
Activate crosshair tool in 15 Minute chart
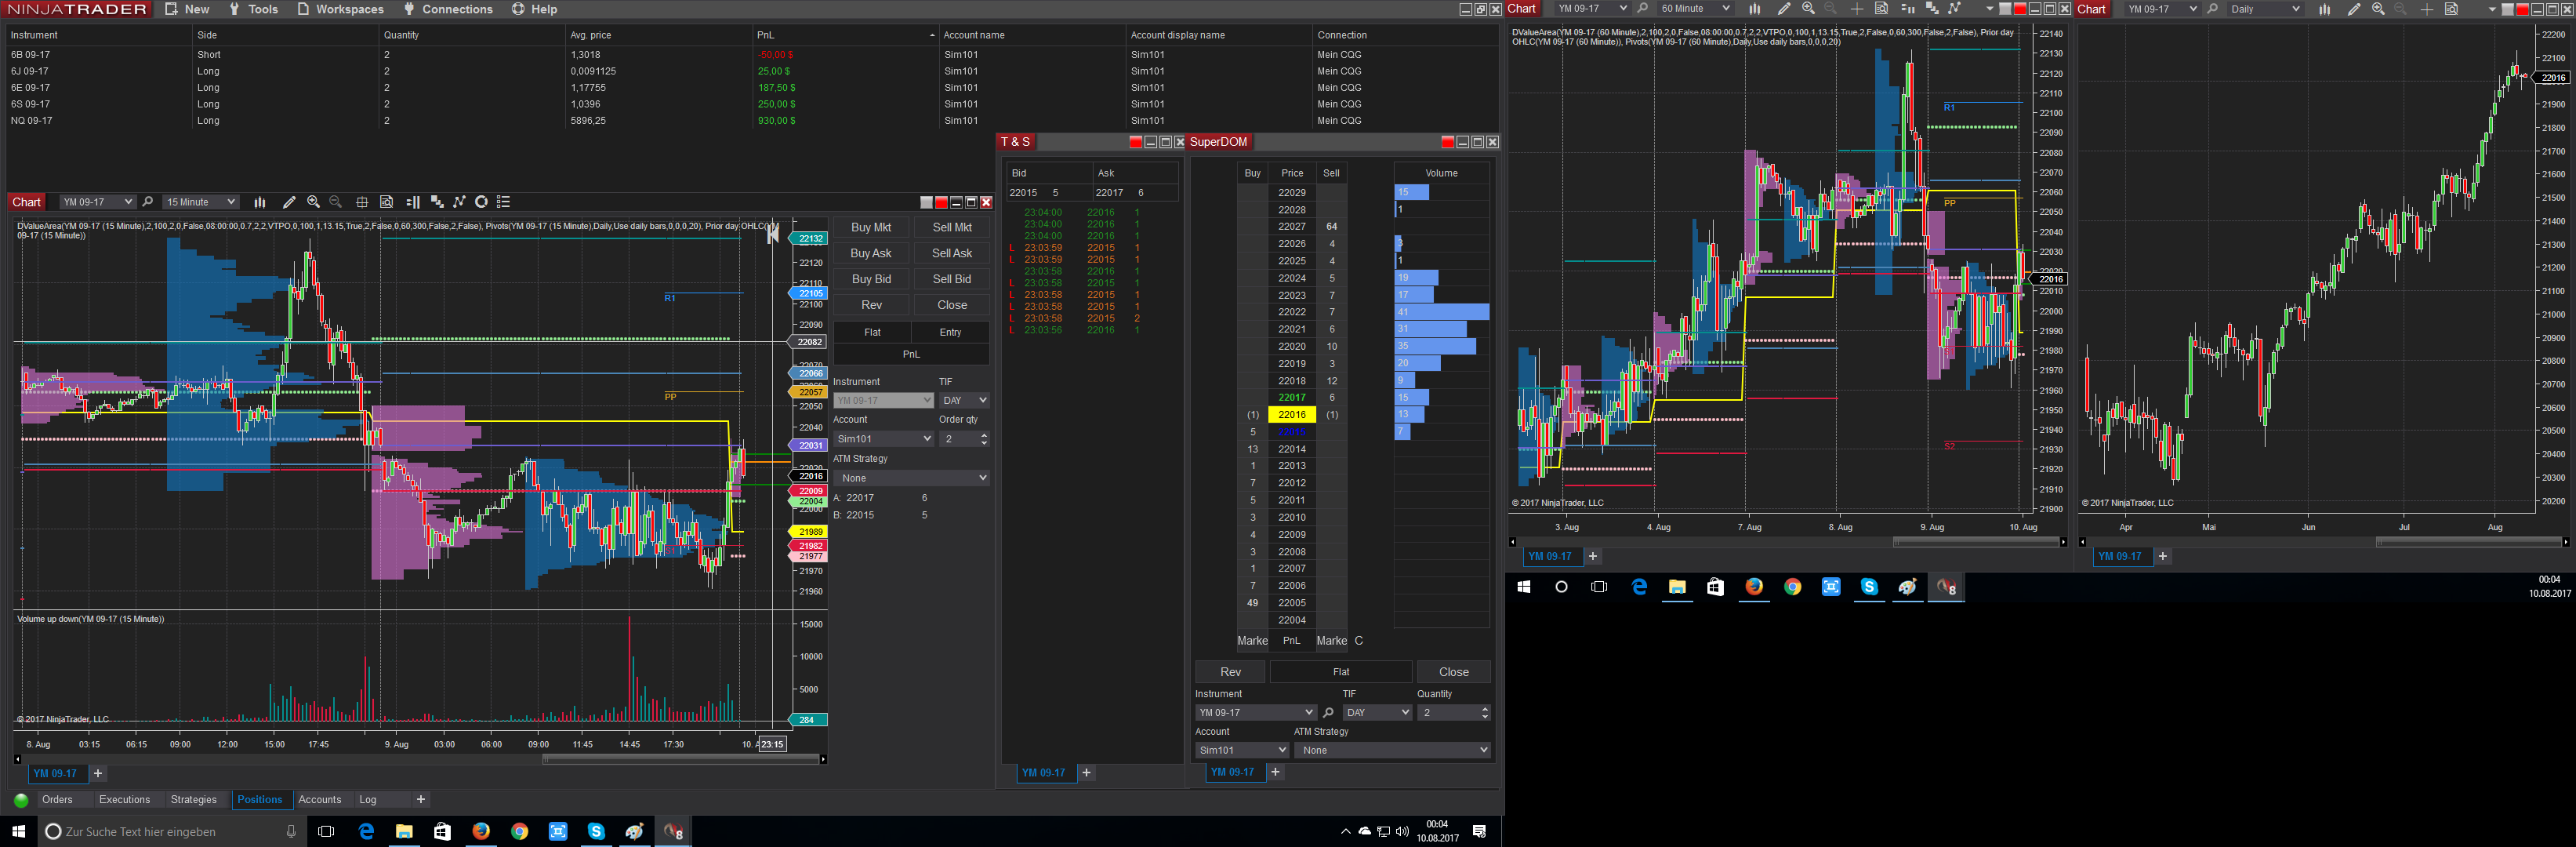[x=362, y=202]
